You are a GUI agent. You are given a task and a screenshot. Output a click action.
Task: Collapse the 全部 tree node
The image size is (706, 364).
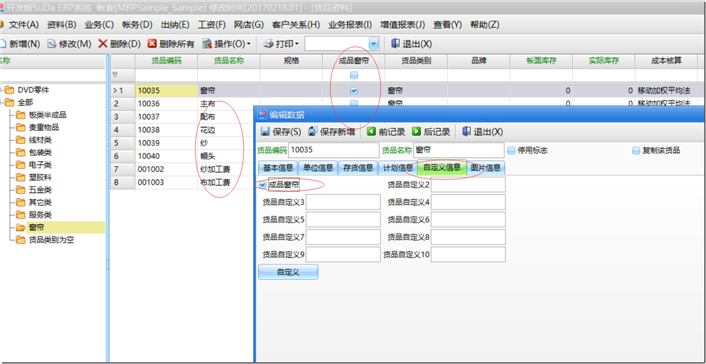point(1,102)
